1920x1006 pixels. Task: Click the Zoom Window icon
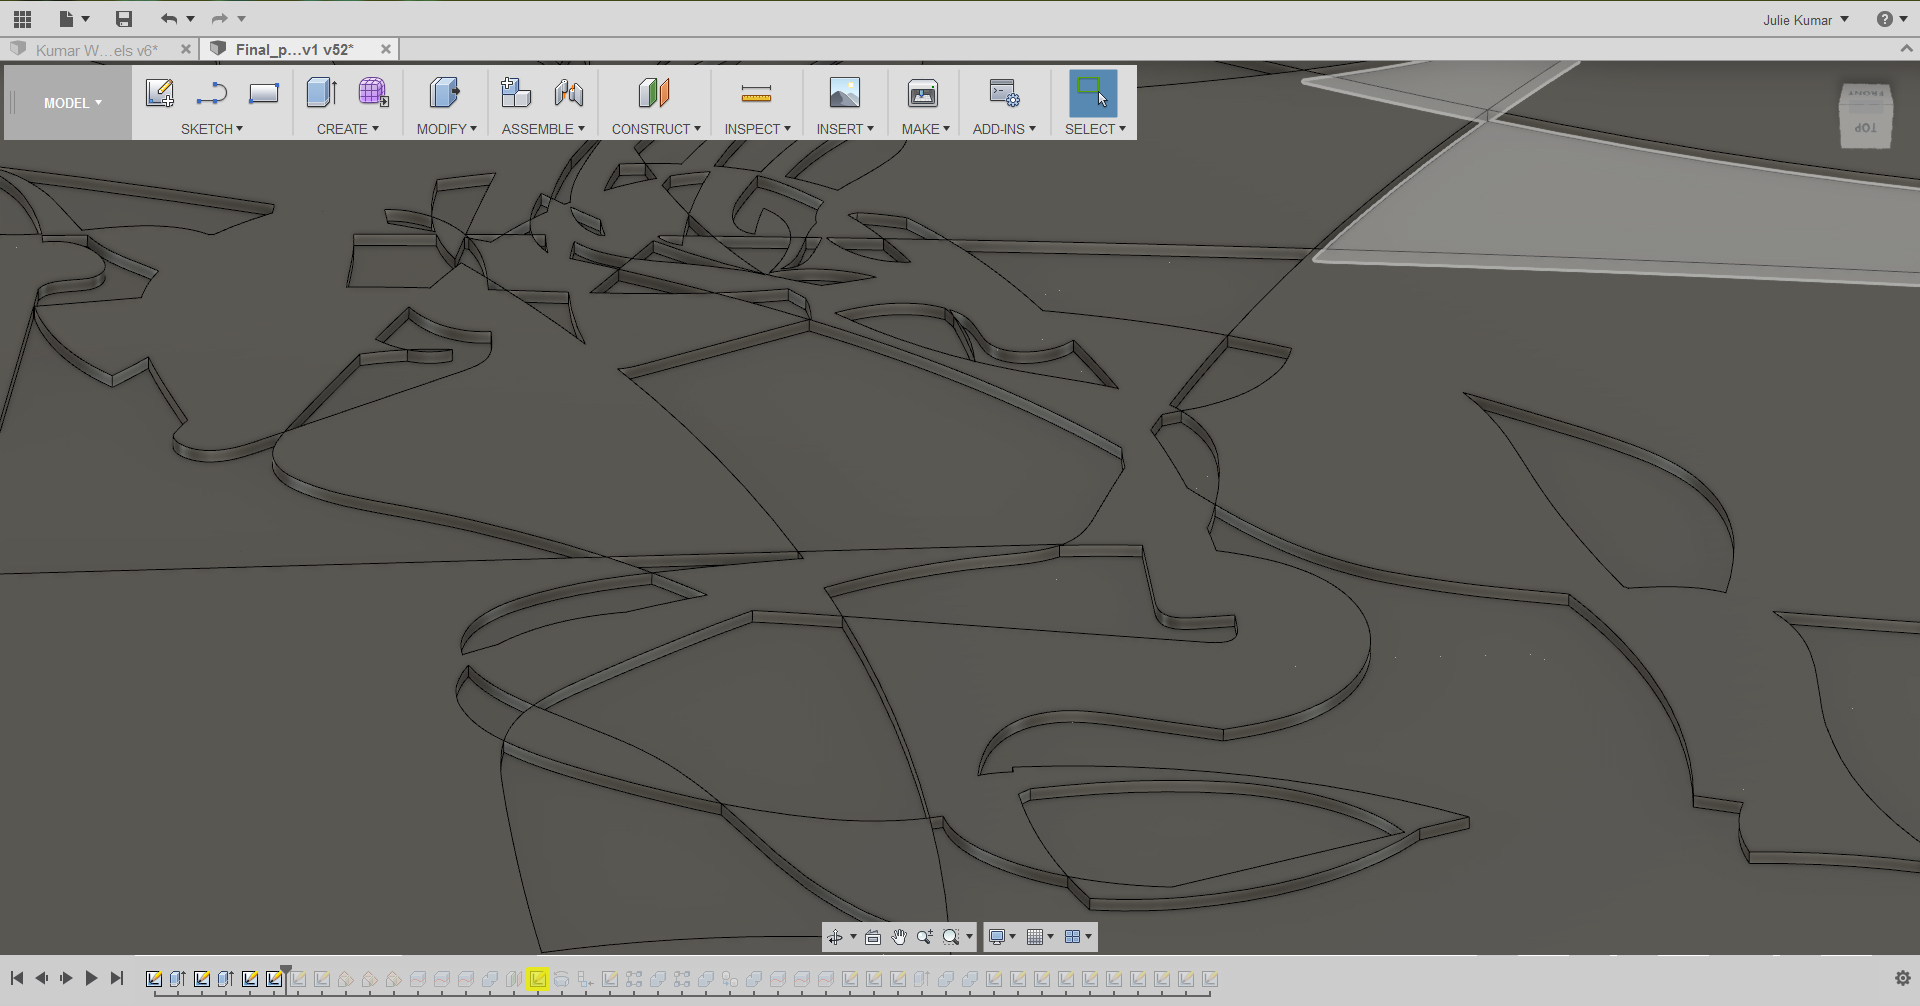[951, 937]
